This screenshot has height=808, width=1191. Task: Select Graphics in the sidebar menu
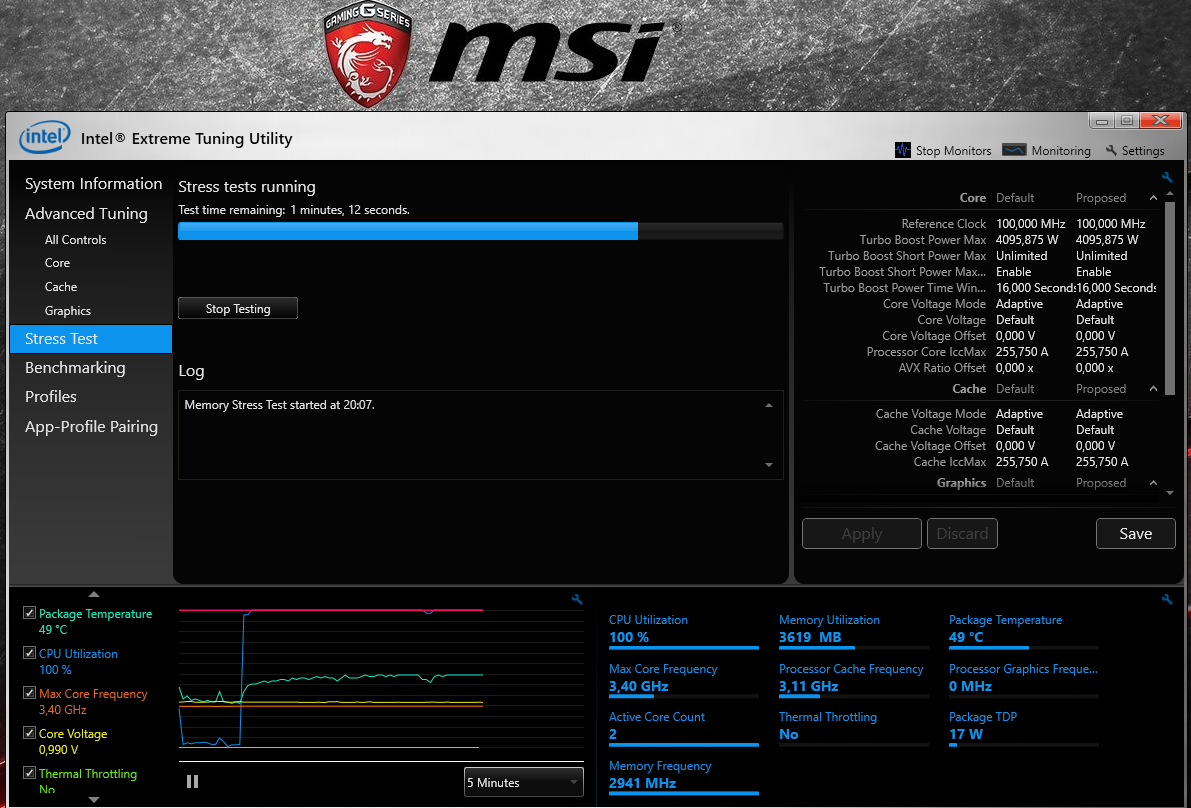tap(68, 311)
